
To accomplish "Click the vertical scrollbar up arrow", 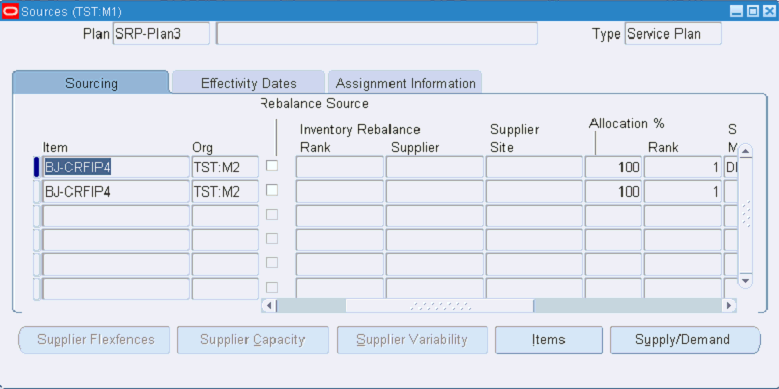I will (746, 151).
